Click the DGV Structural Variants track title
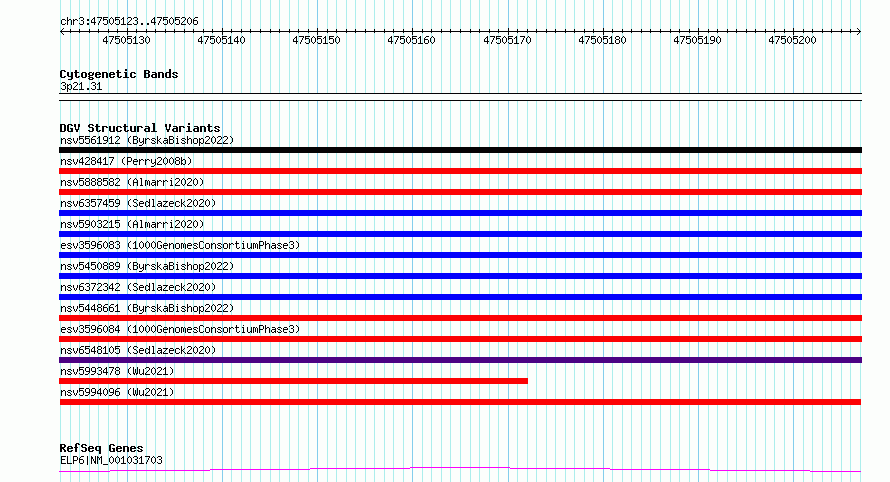 (x=140, y=128)
